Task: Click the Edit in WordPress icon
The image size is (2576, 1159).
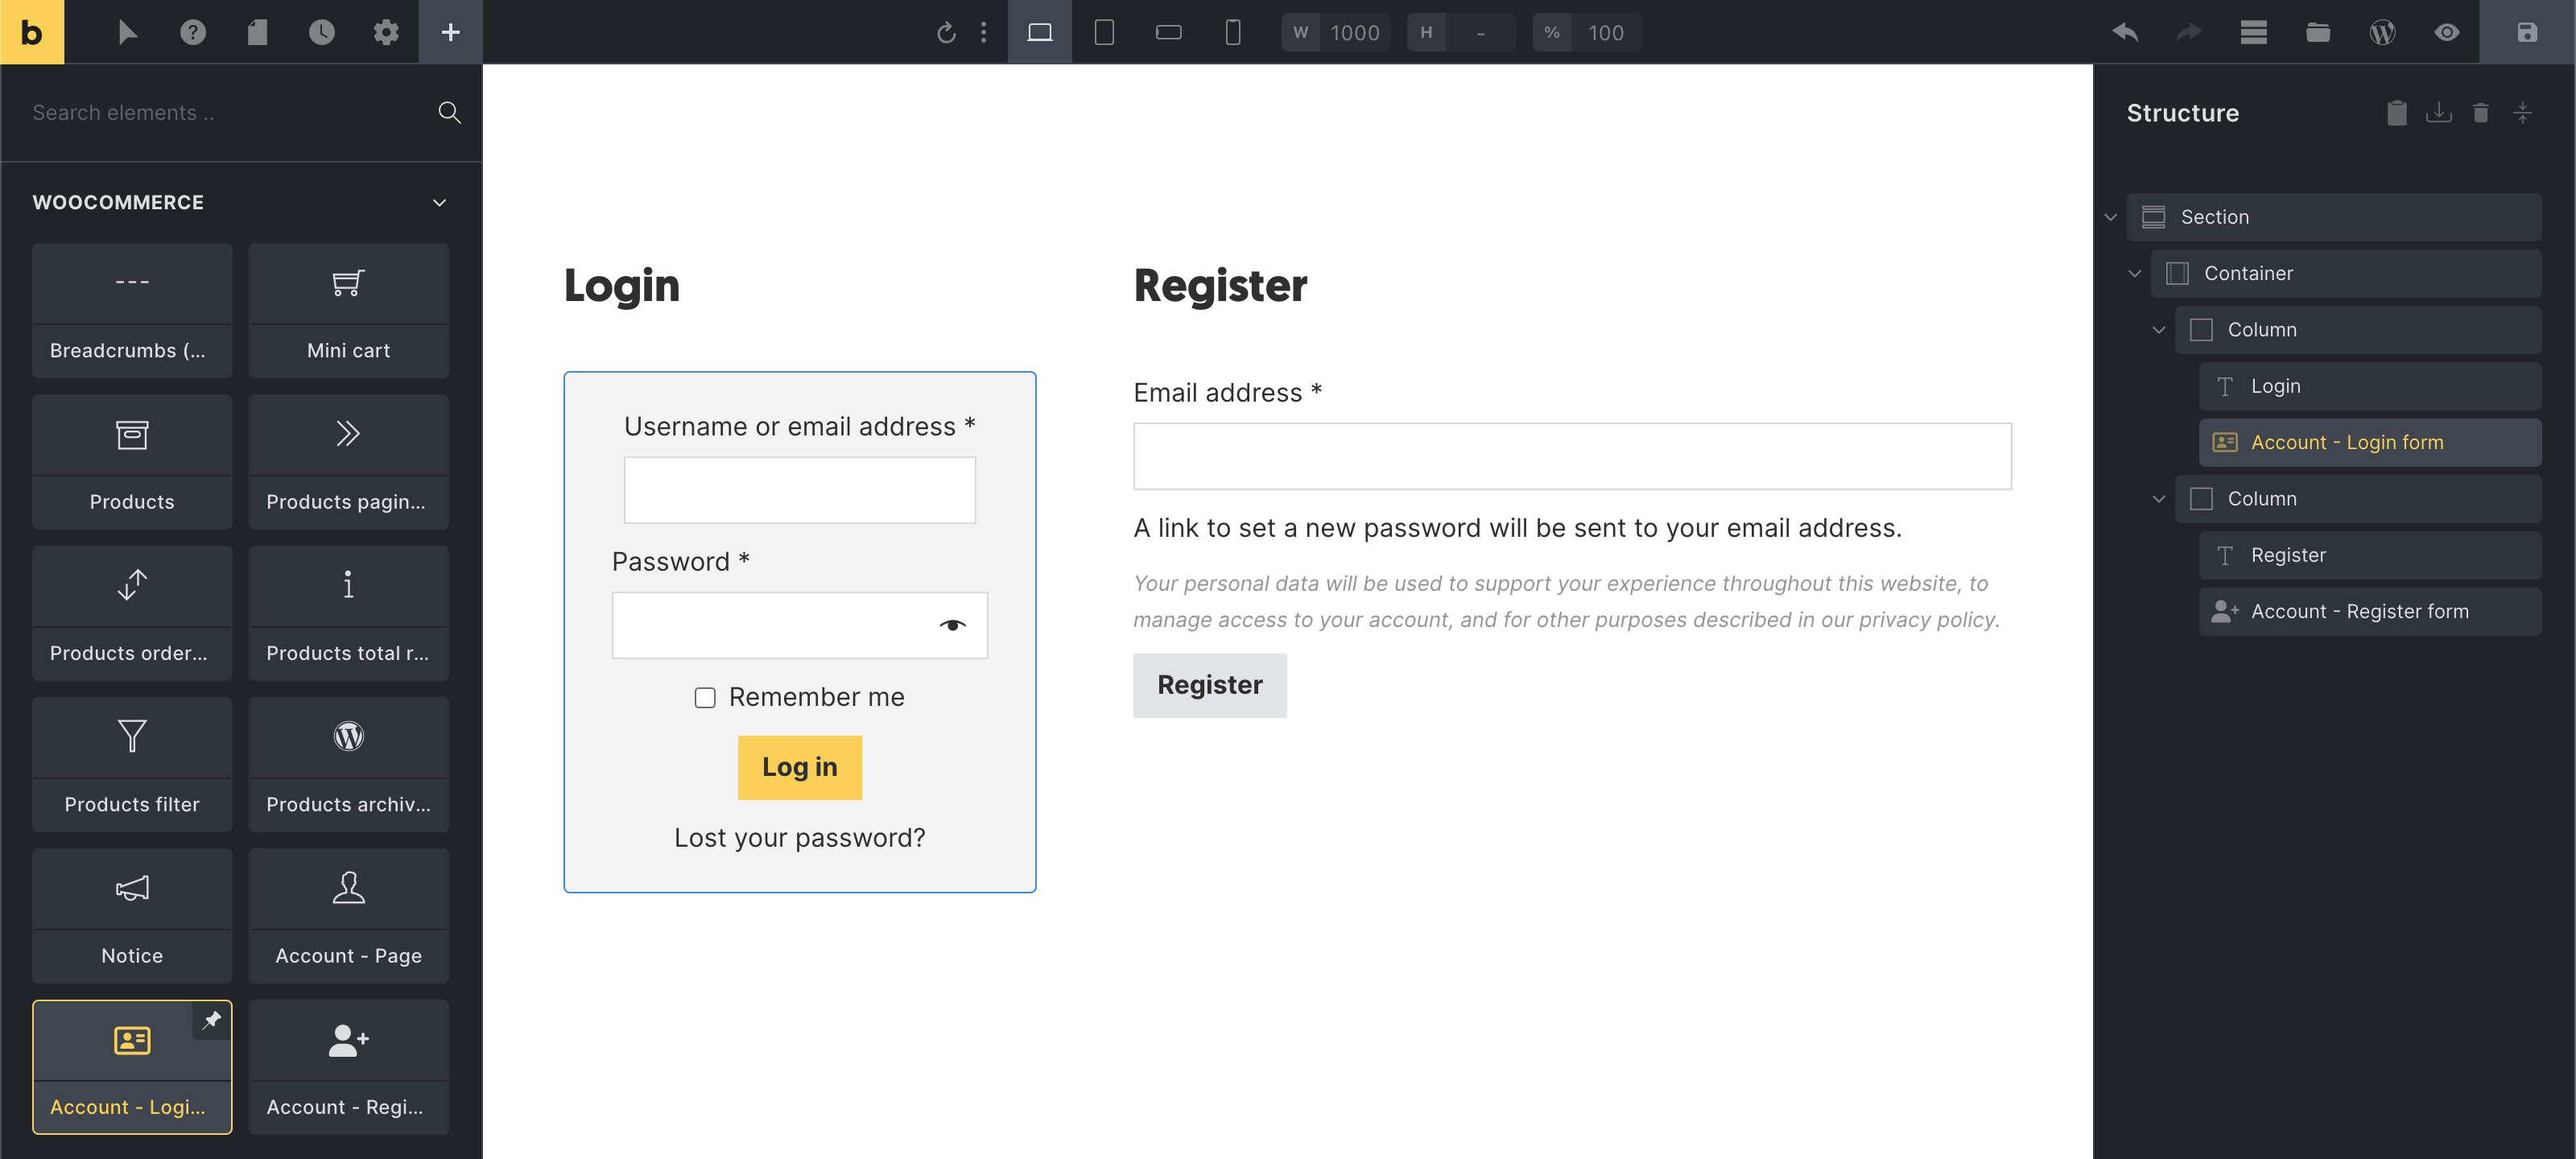Action: [2382, 32]
